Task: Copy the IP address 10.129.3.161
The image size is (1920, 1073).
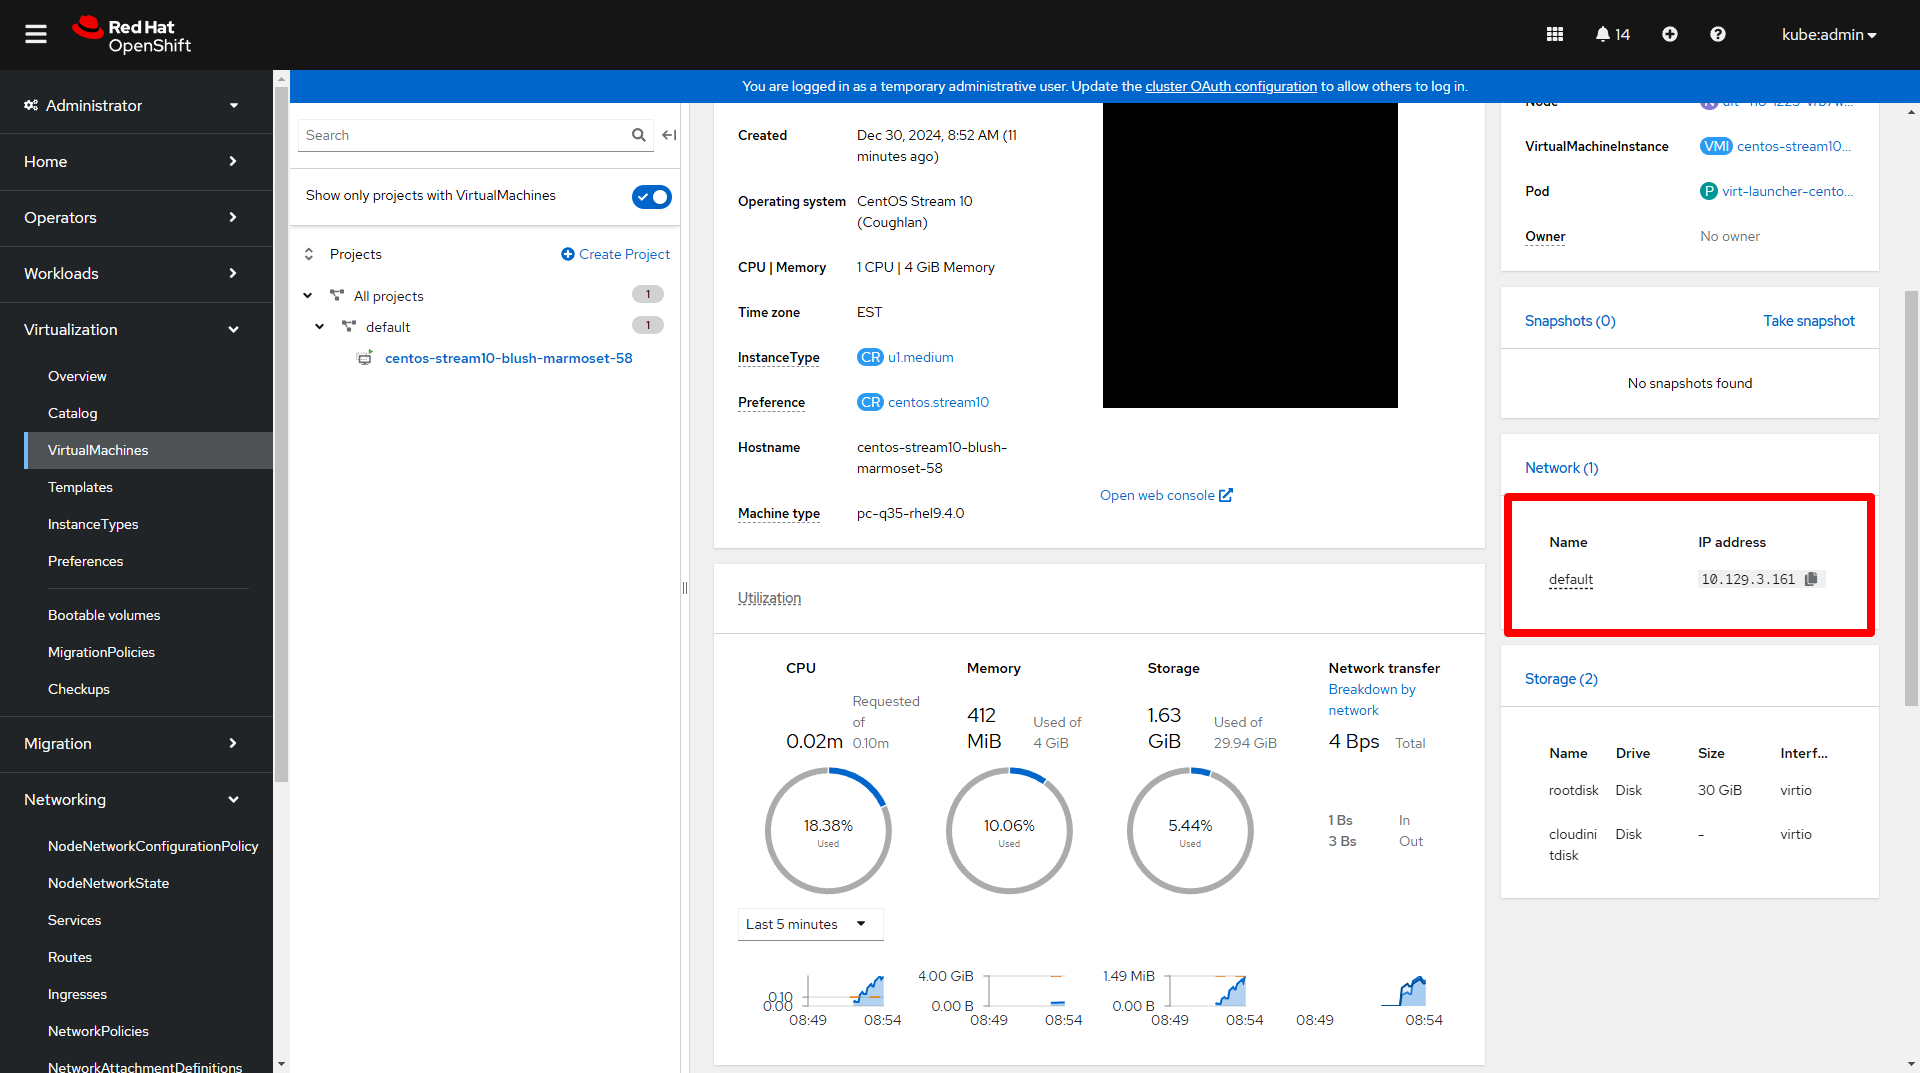Action: [x=1810, y=580]
